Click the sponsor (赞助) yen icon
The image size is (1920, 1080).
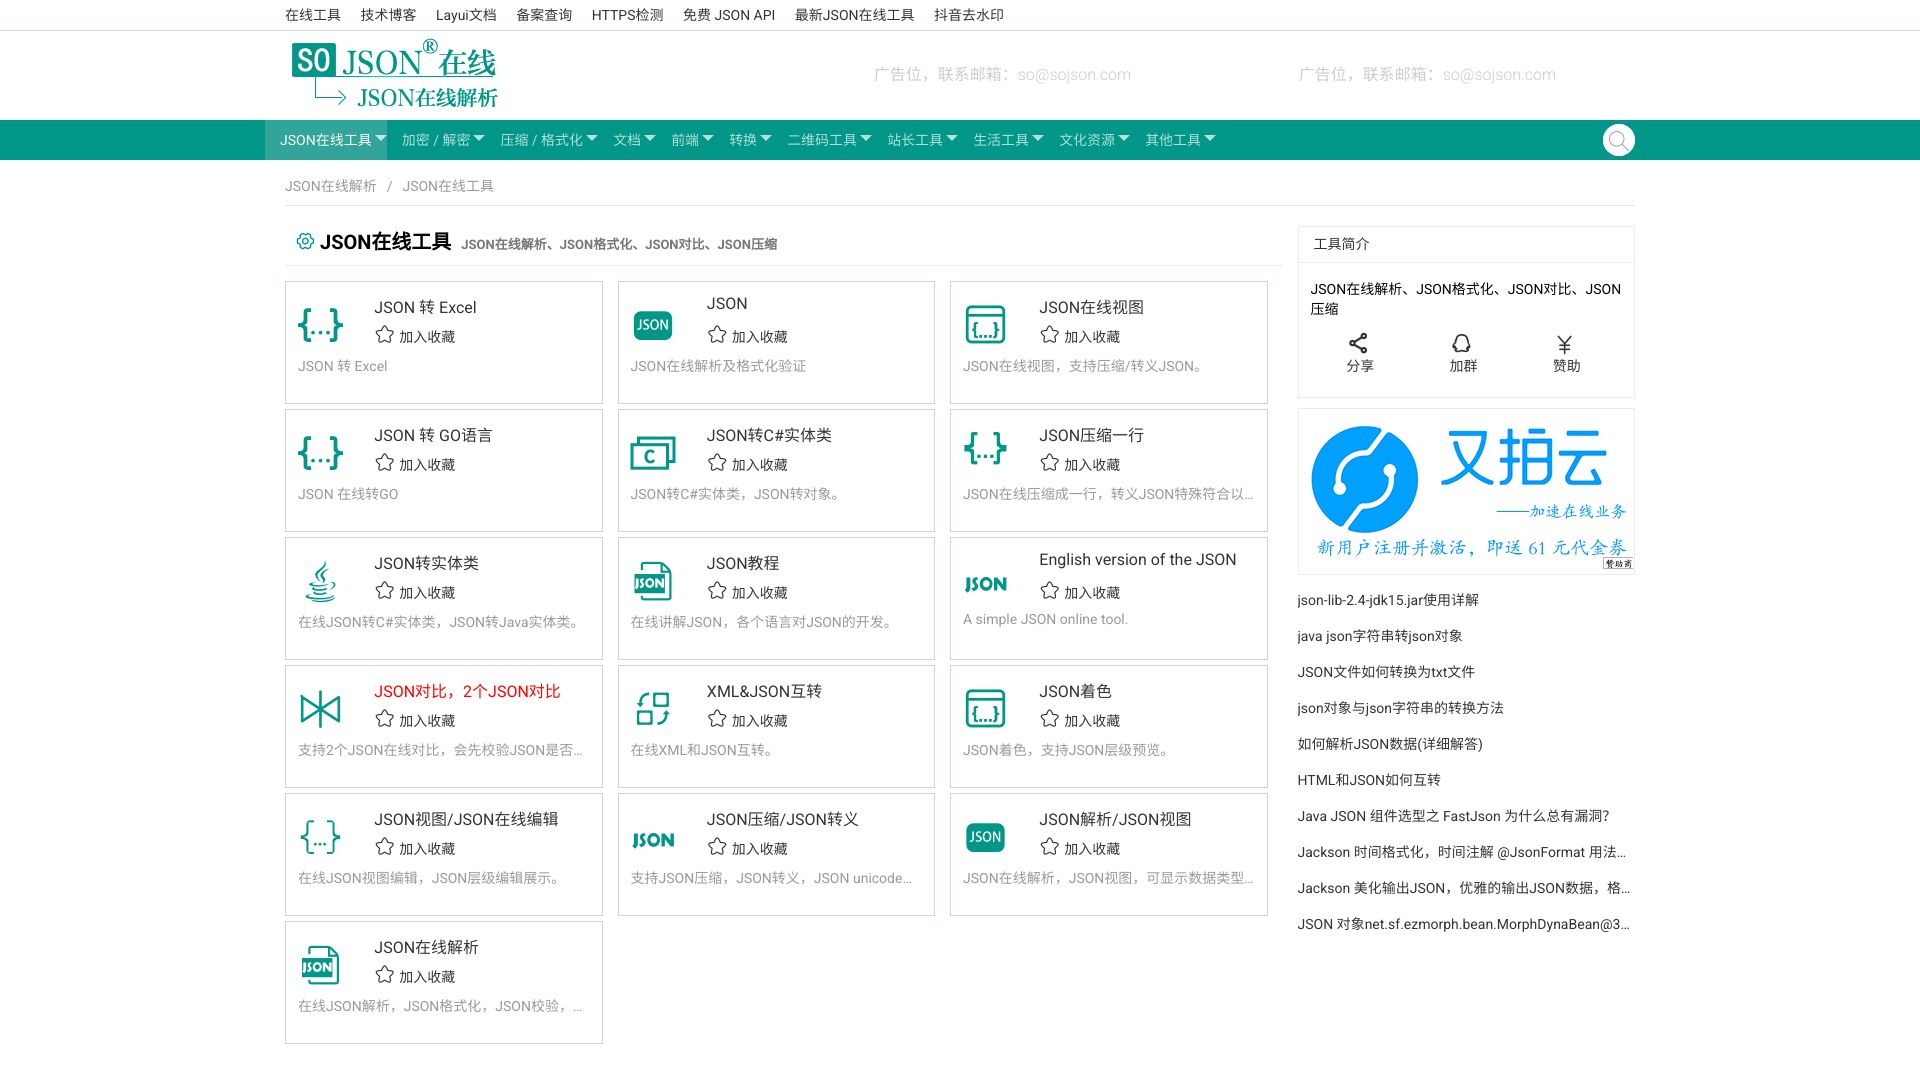tap(1565, 343)
